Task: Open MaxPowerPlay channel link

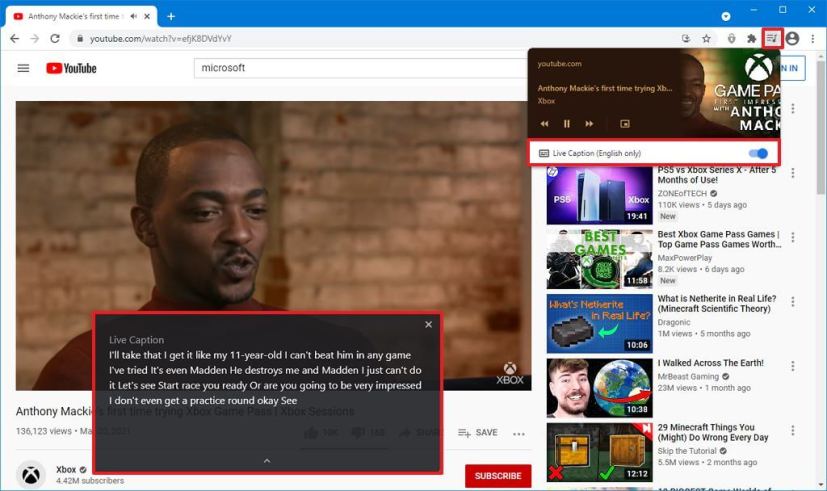Action: point(685,258)
